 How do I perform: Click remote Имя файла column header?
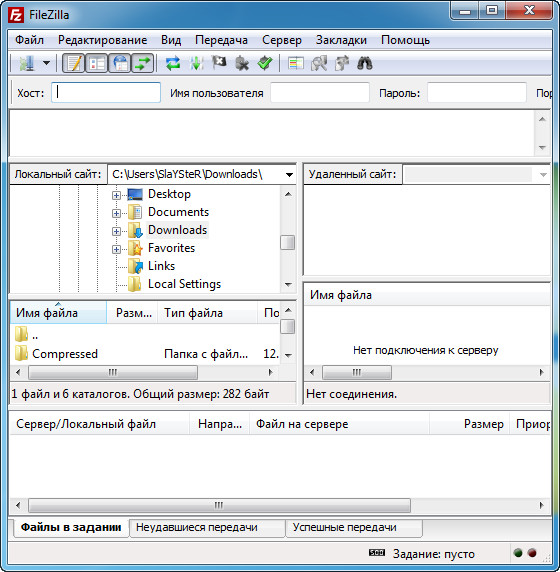pyautogui.click(x=427, y=295)
